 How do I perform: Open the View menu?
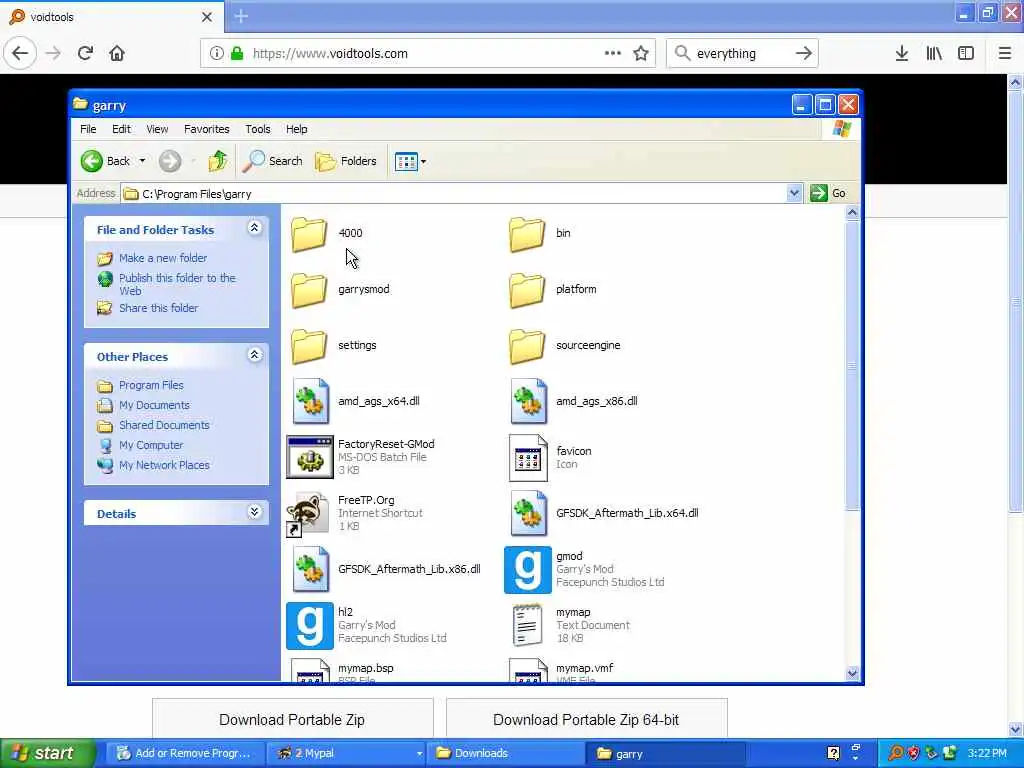point(157,129)
